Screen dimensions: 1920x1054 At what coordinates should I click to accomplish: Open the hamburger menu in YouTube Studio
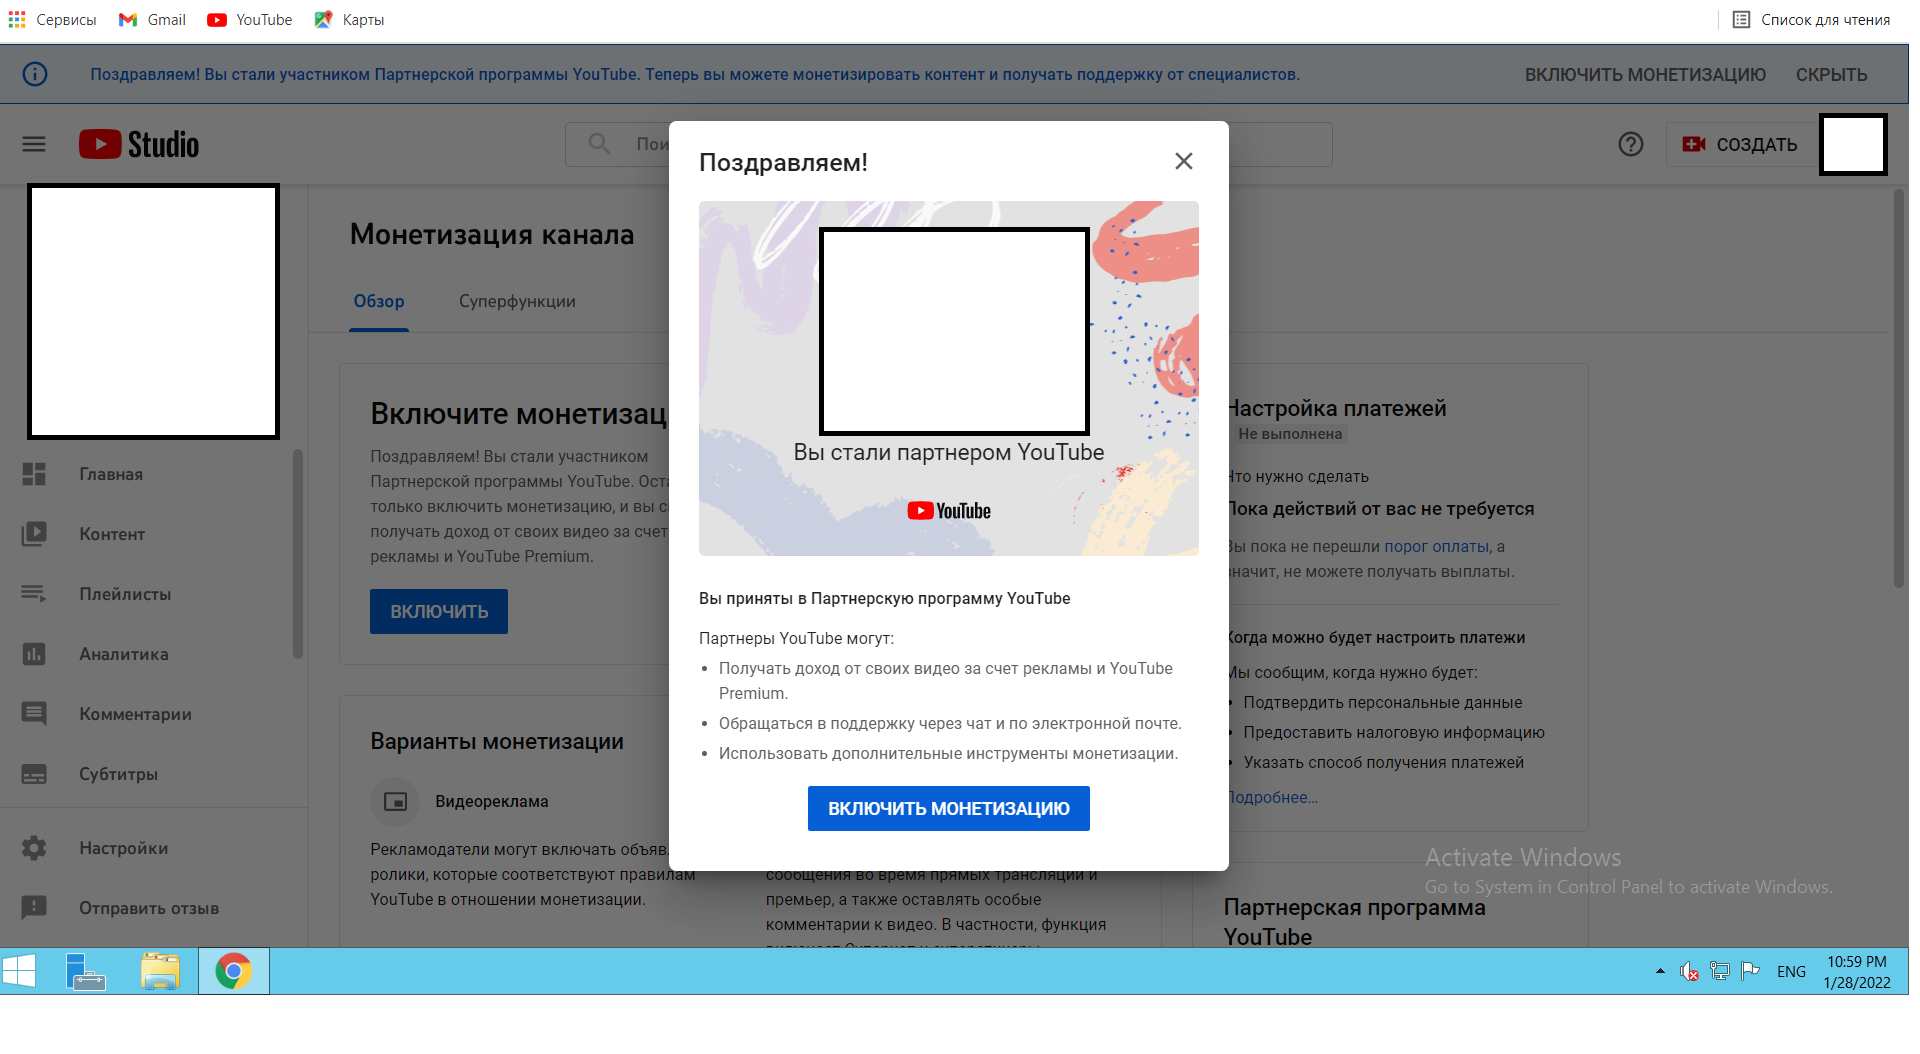(34, 145)
